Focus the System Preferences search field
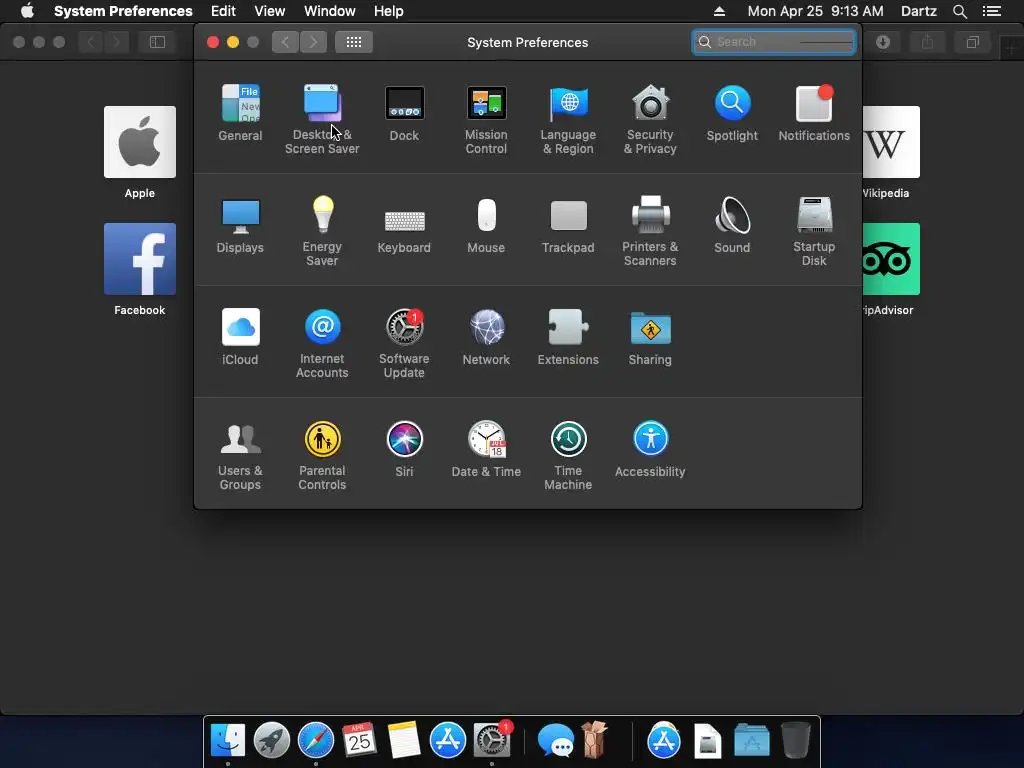Image resolution: width=1024 pixels, height=768 pixels. pyautogui.click(x=774, y=42)
